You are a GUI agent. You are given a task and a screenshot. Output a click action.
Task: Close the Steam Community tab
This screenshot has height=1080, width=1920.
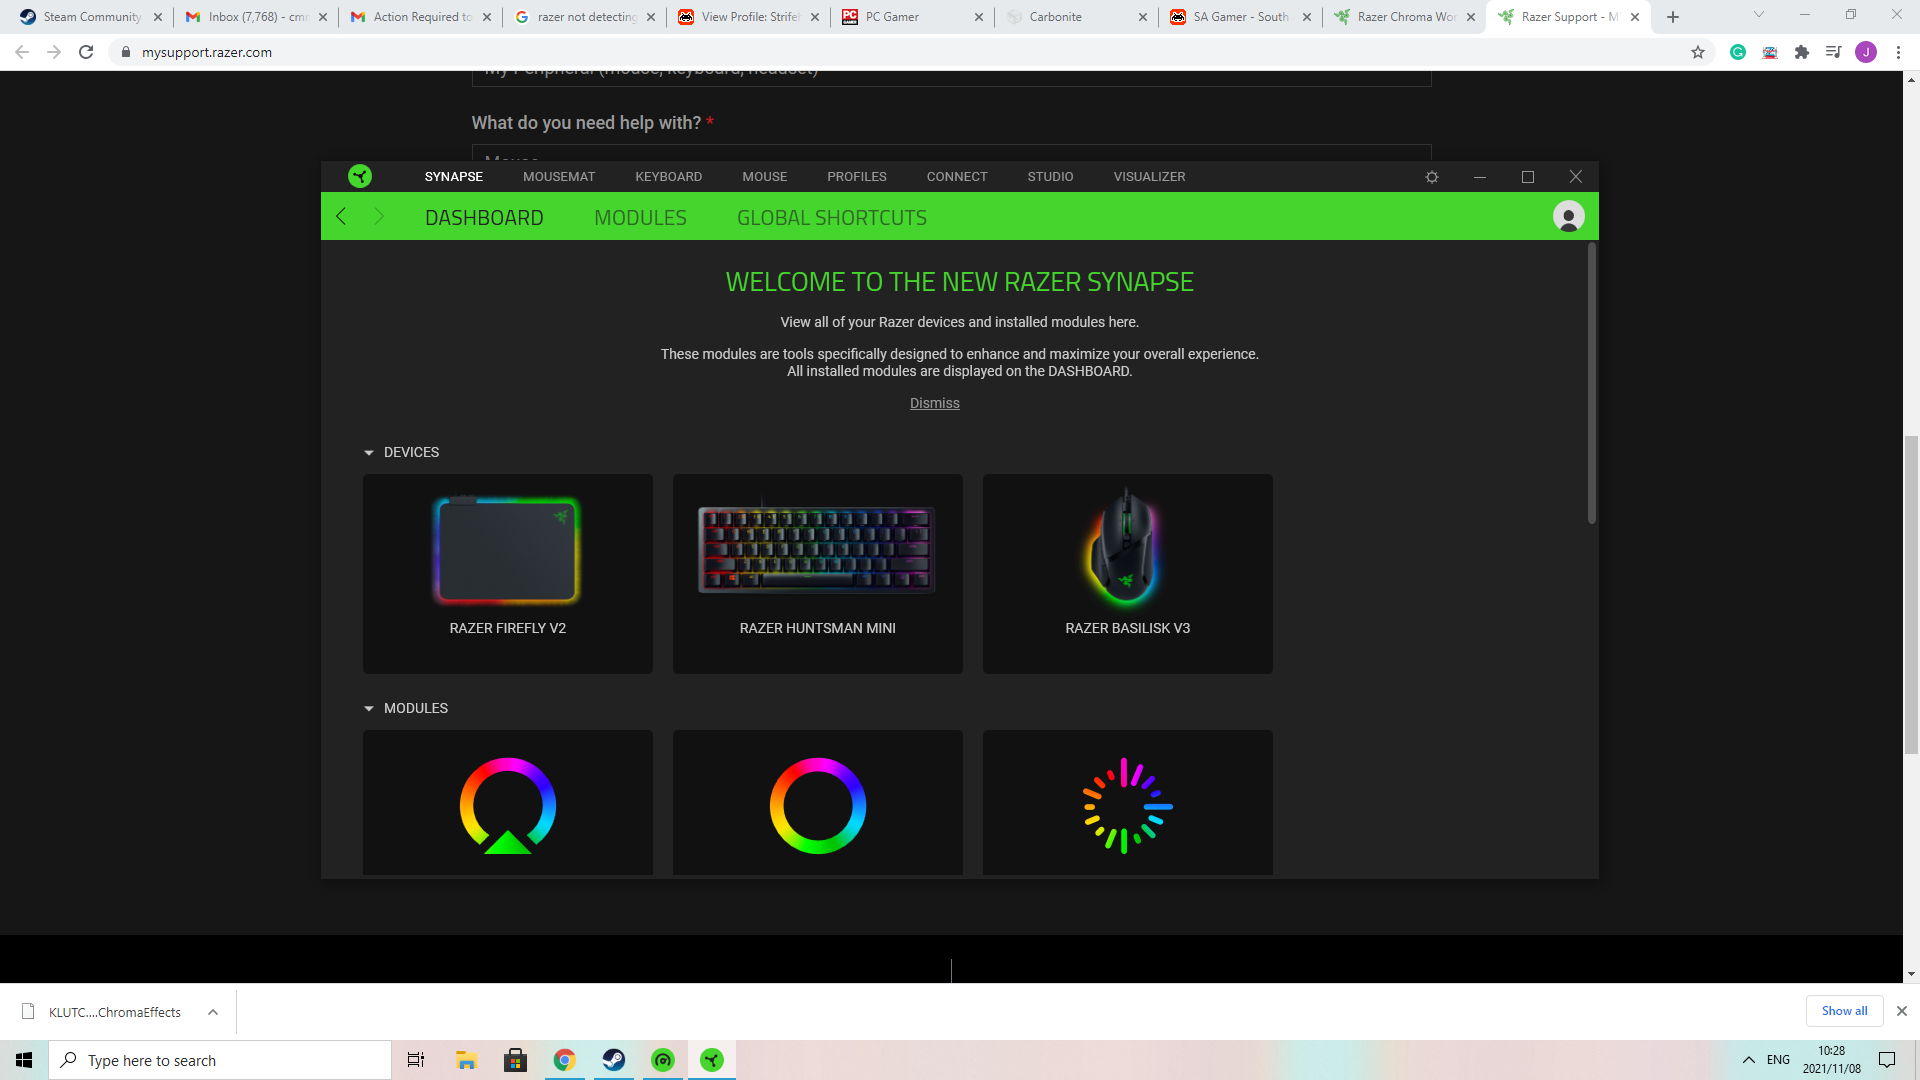pyautogui.click(x=158, y=17)
